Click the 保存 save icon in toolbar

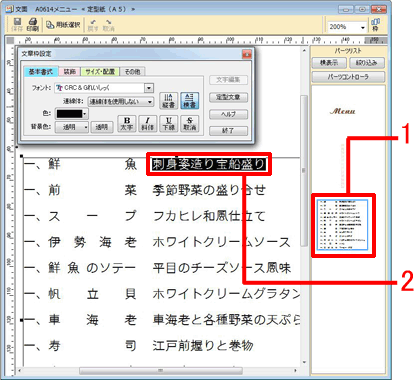pos(17,25)
